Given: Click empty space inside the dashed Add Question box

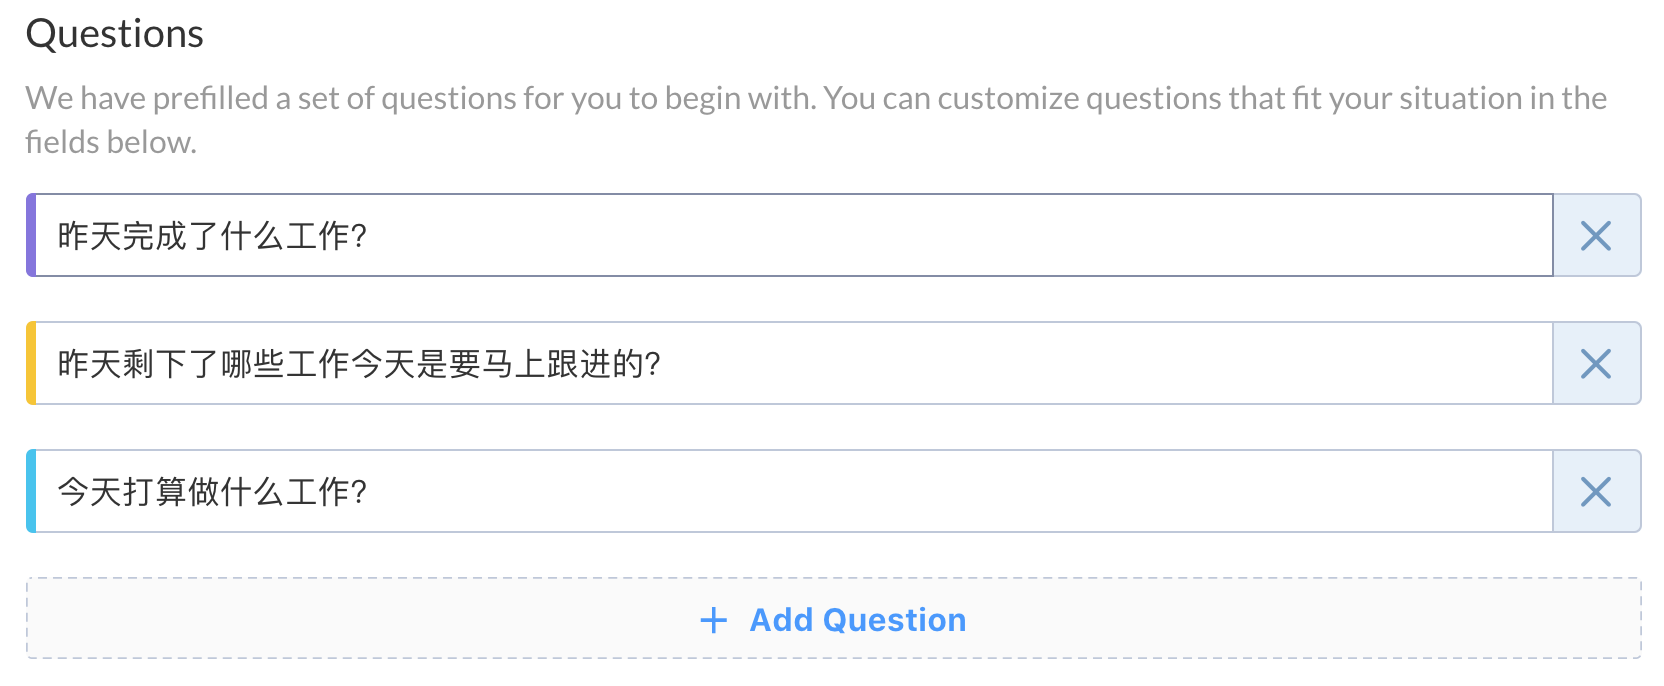Looking at the screenshot, I should click(x=1300, y=620).
